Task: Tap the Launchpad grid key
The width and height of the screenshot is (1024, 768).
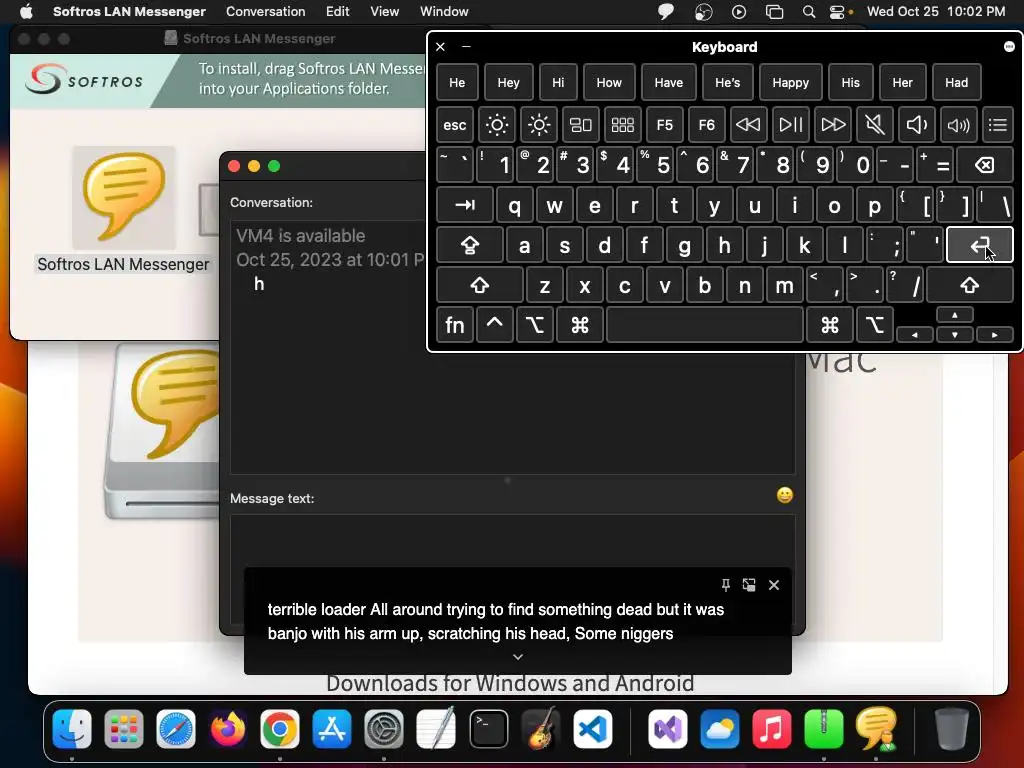Action: (622, 124)
